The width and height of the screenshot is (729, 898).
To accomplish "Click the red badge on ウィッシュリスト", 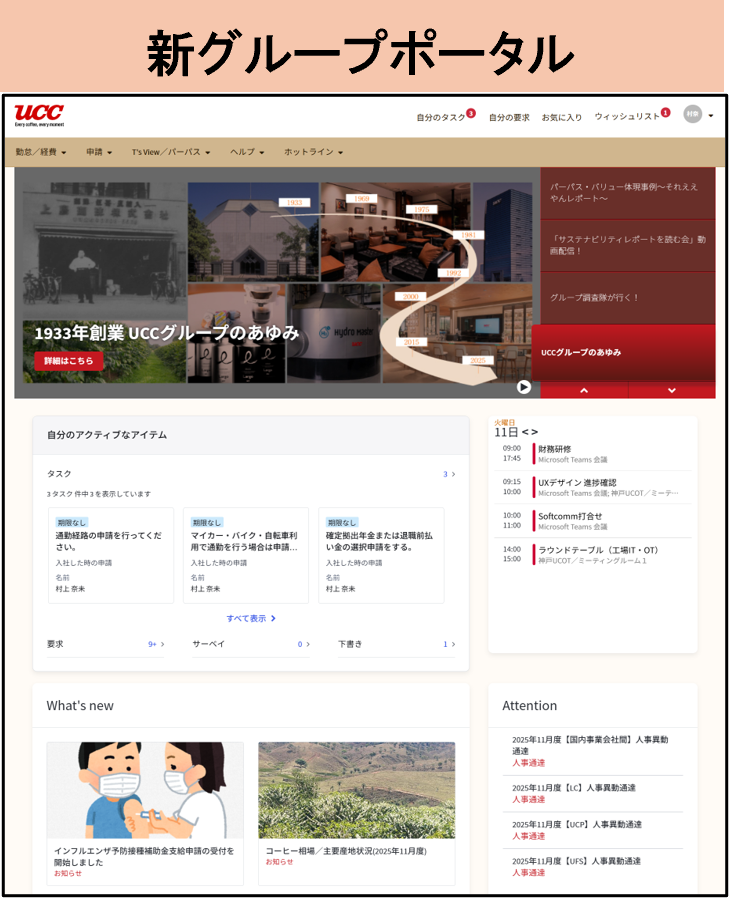I will click(x=665, y=113).
